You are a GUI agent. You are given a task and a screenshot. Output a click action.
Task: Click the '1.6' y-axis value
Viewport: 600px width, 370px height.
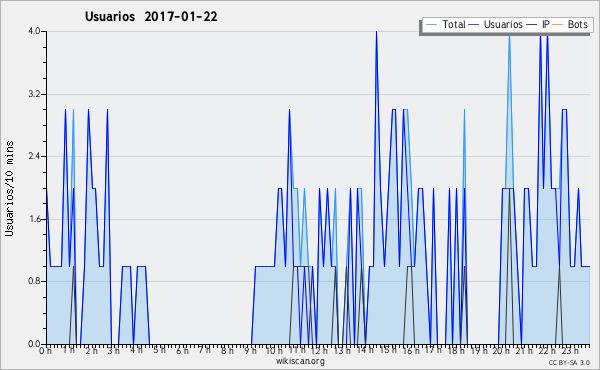tap(34, 219)
